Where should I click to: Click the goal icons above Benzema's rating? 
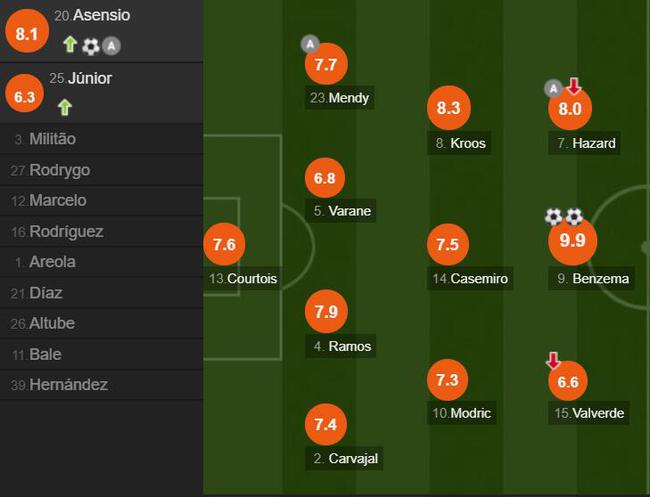pos(563,216)
